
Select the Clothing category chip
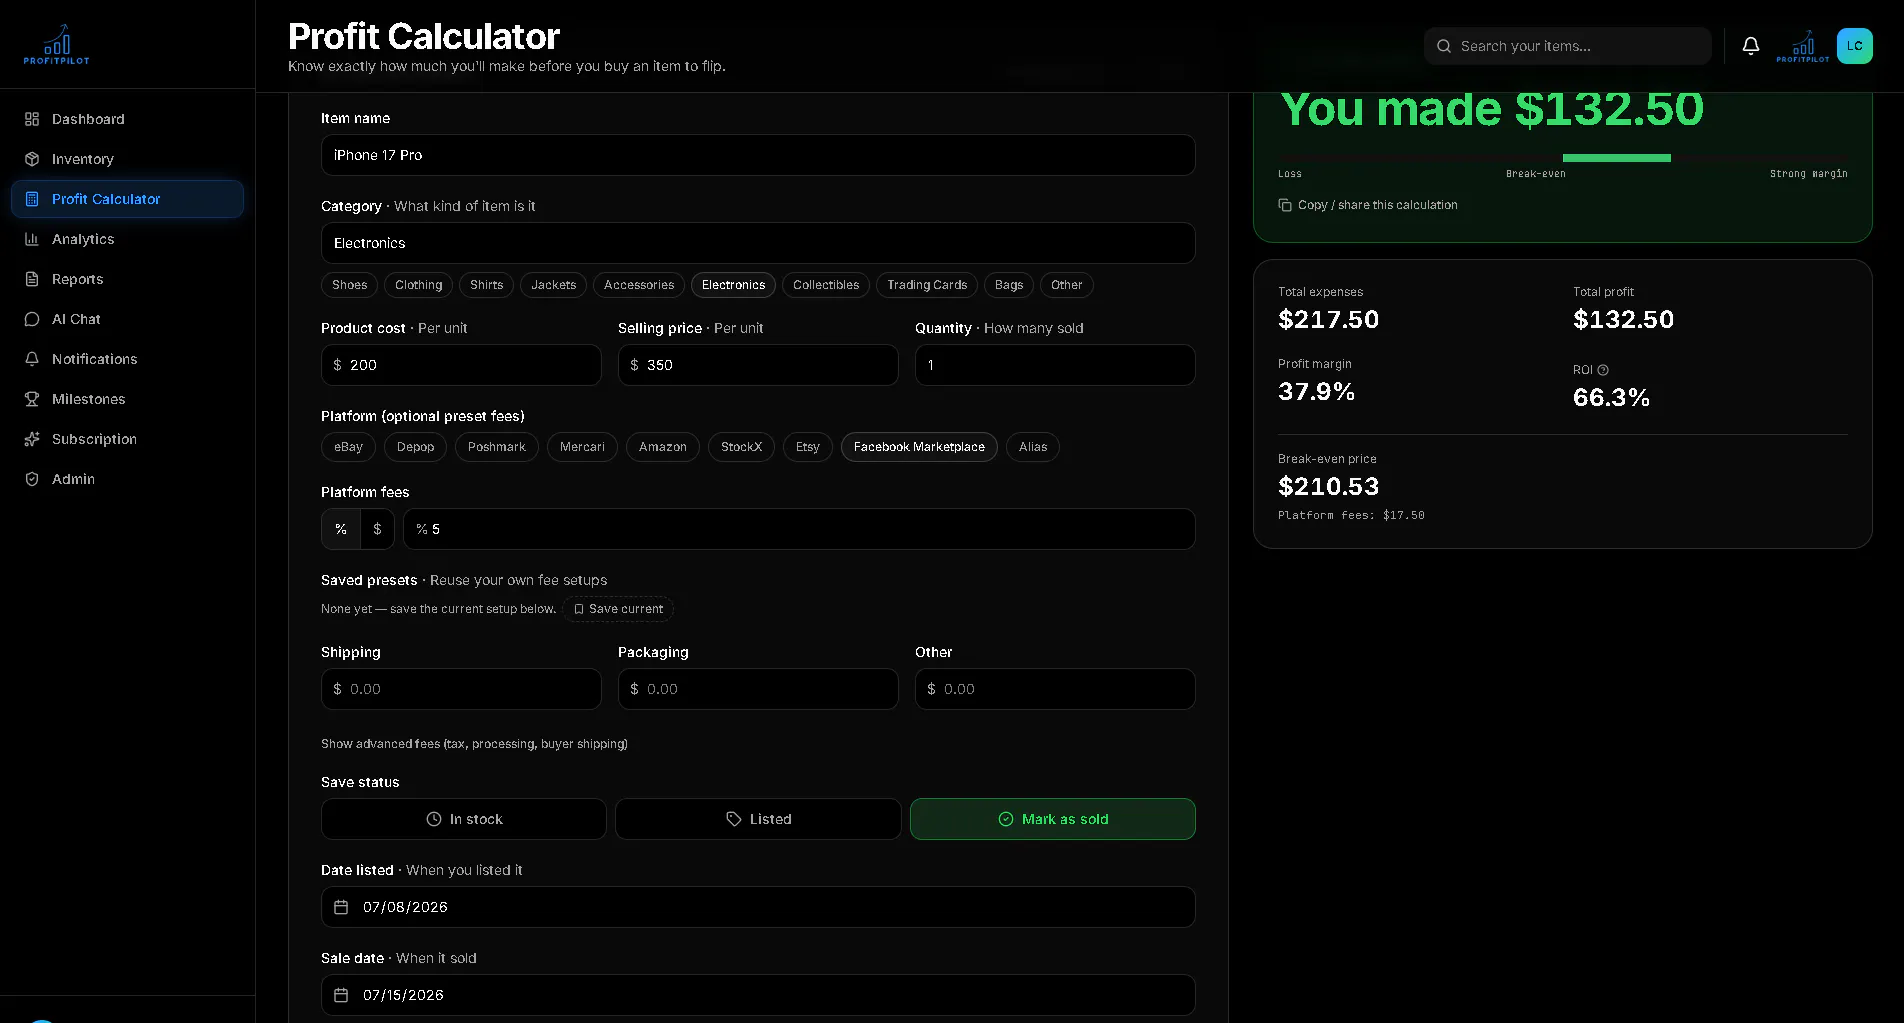(x=418, y=285)
